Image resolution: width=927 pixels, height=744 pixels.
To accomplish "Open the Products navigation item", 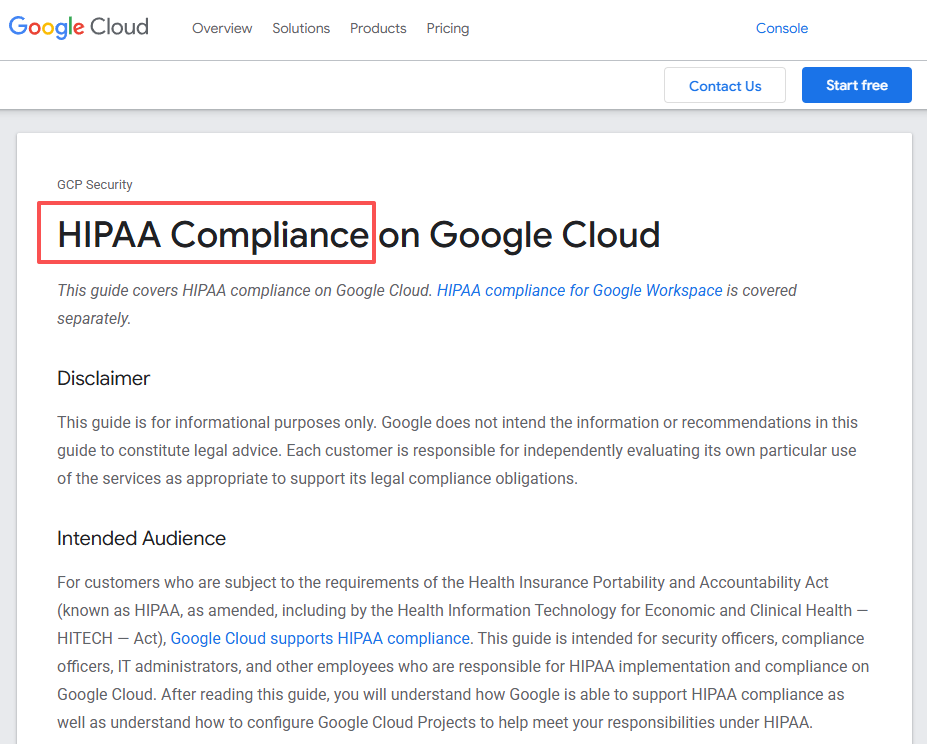I will tap(378, 28).
